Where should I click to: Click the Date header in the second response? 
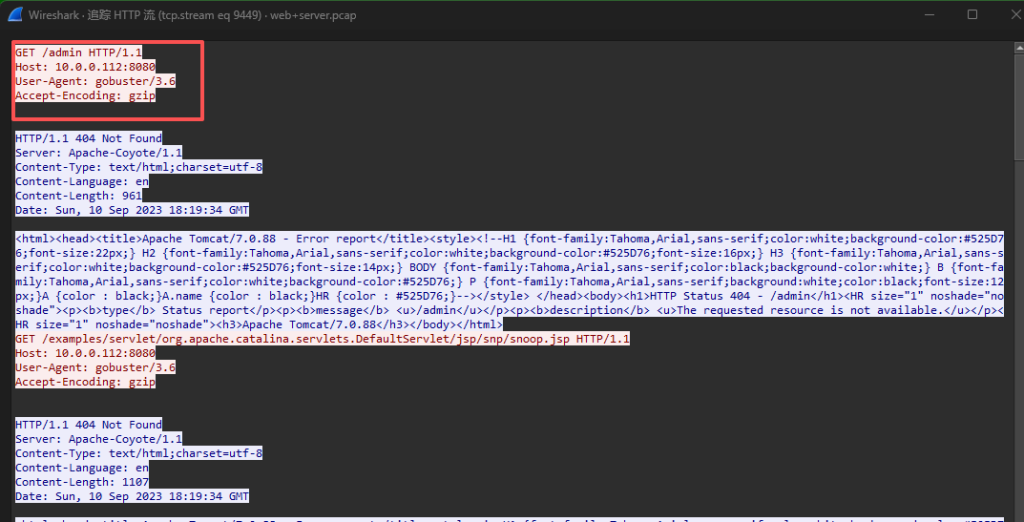point(131,497)
